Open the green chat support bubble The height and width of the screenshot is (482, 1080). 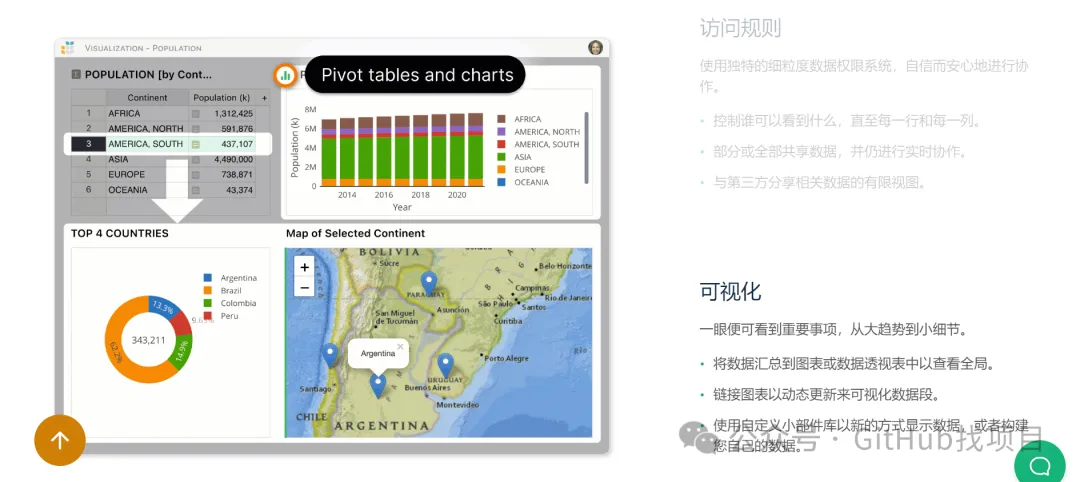click(x=1039, y=465)
